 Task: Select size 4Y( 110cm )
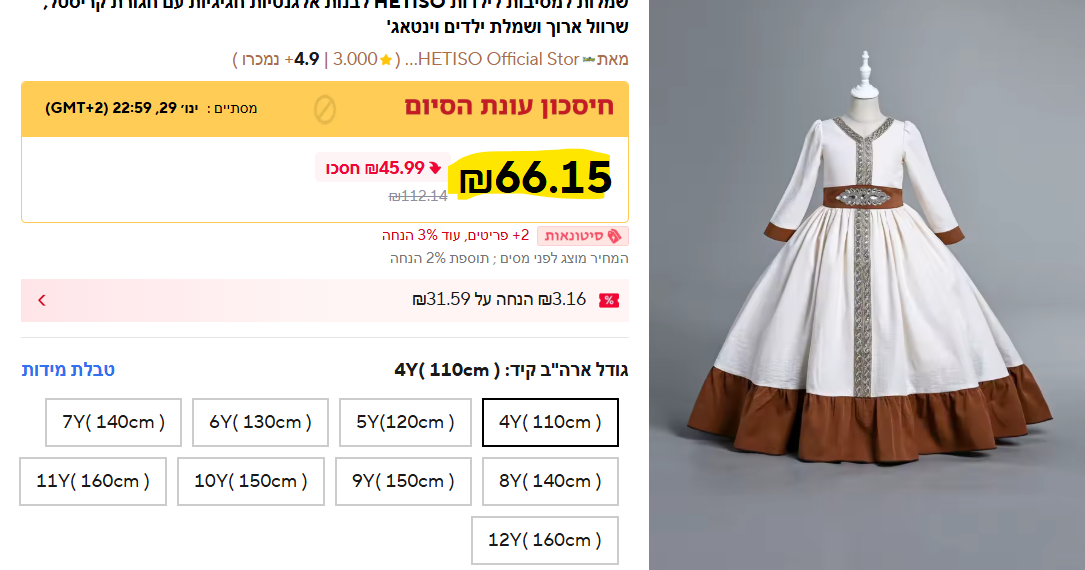[550, 422]
